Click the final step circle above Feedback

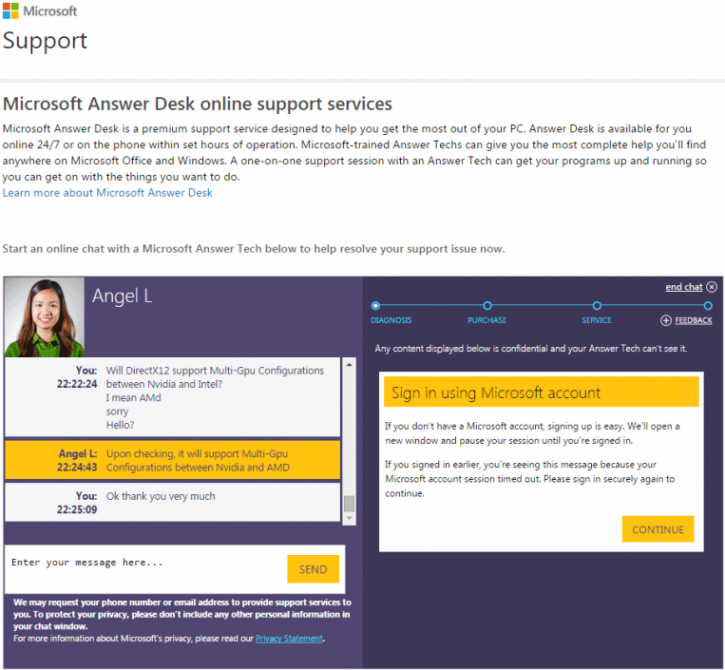click(708, 305)
